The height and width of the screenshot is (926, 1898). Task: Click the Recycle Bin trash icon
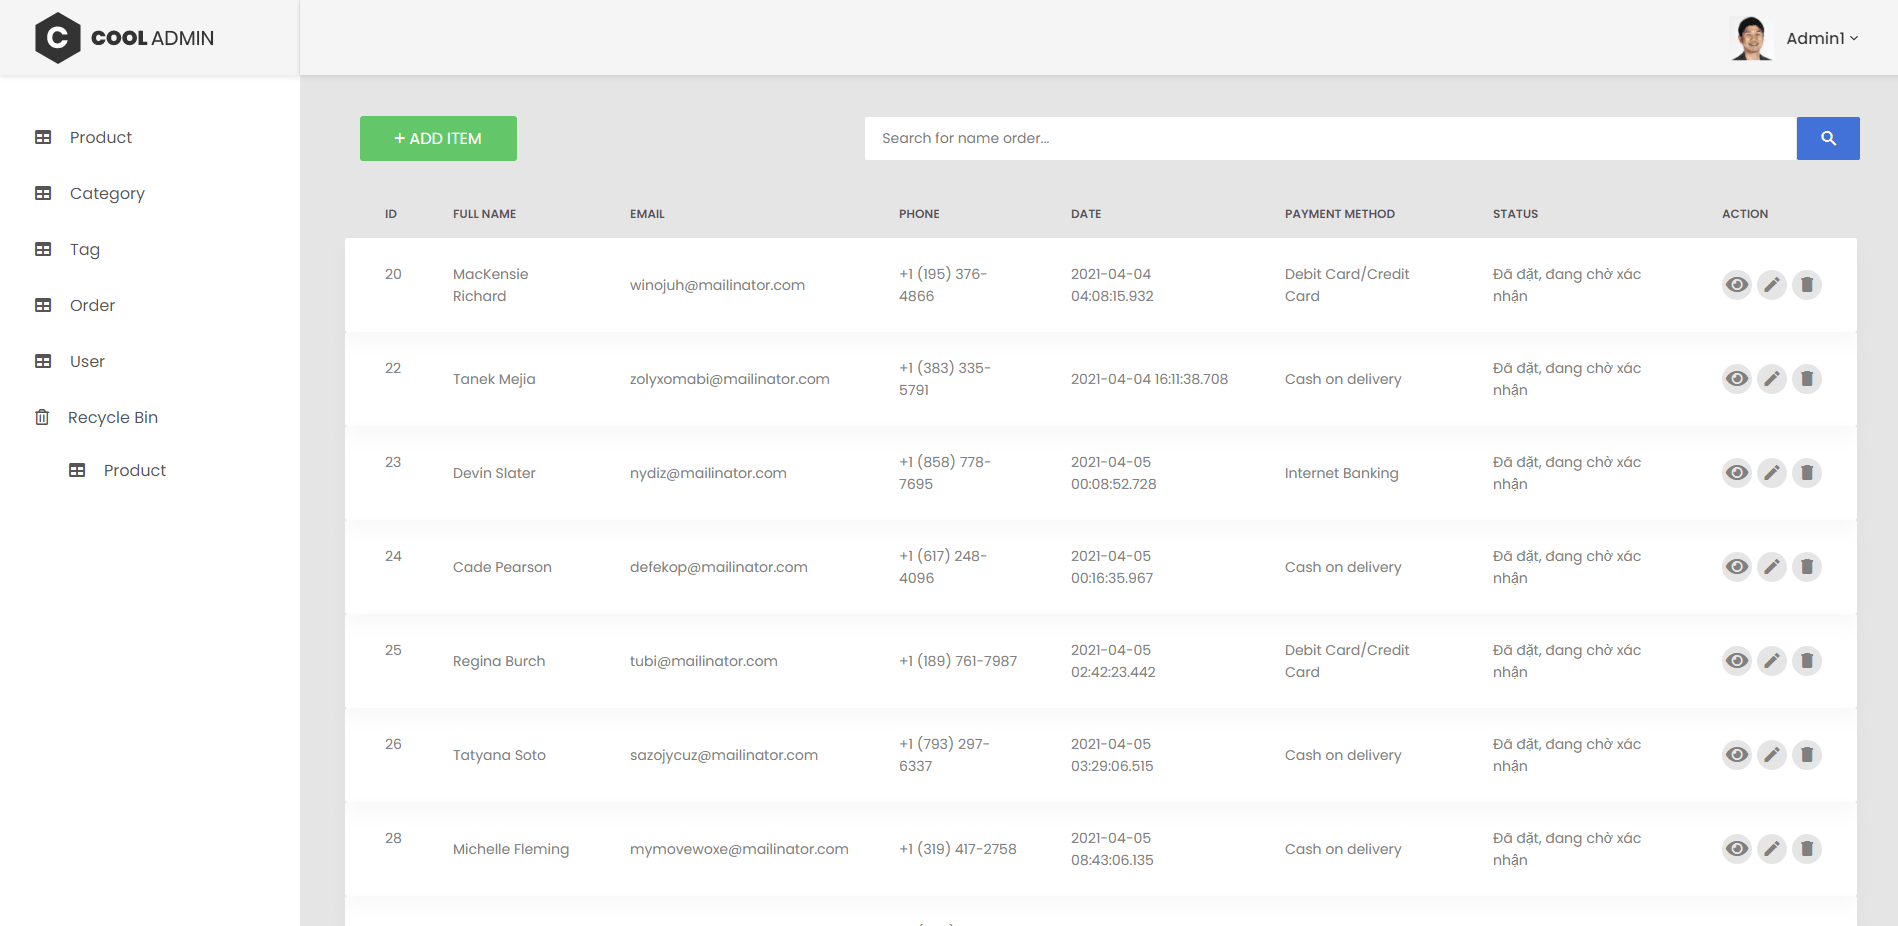point(42,417)
